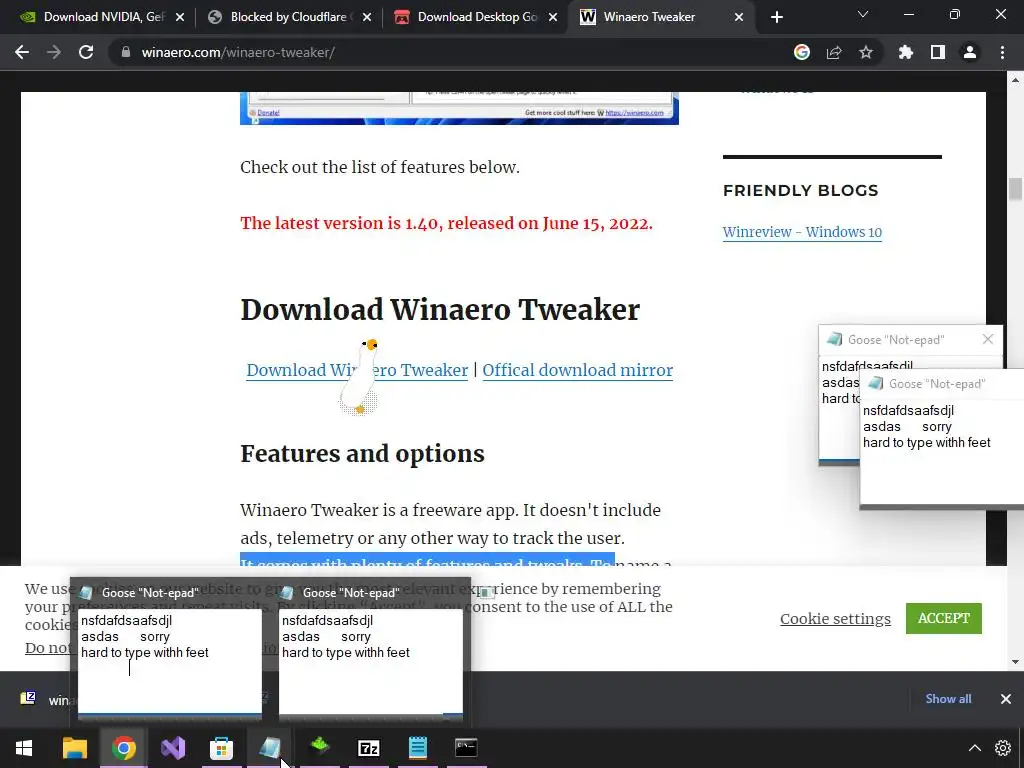Reload the Winaero page
The height and width of the screenshot is (768, 1024).
coord(86,52)
